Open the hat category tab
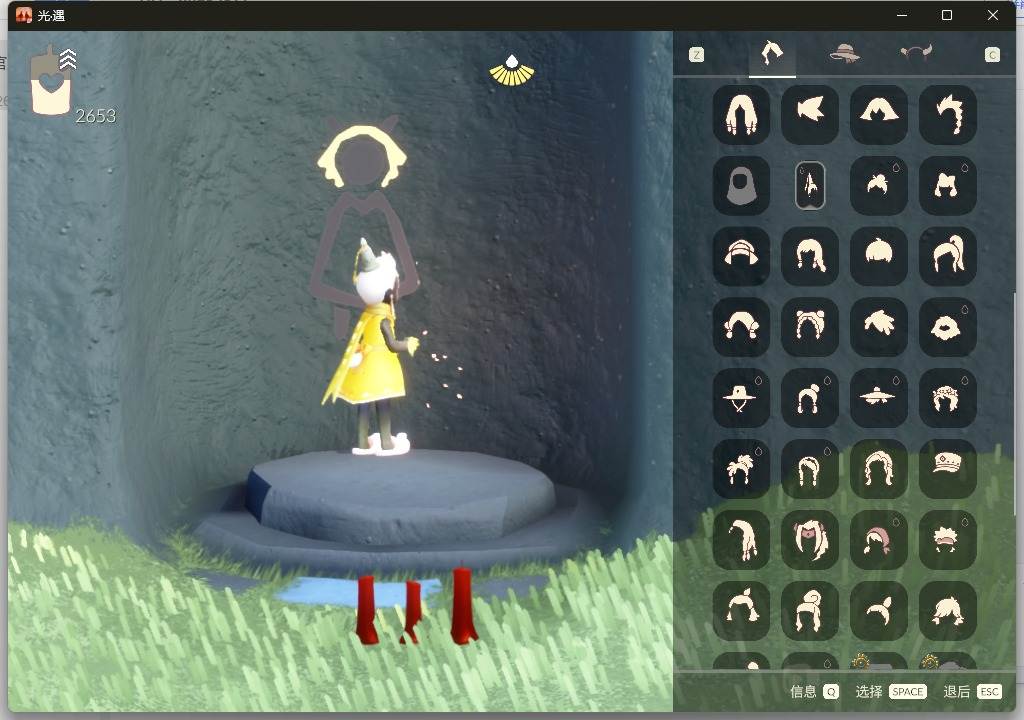The width and height of the screenshot is (1024, 720). [x=844, y=54]
